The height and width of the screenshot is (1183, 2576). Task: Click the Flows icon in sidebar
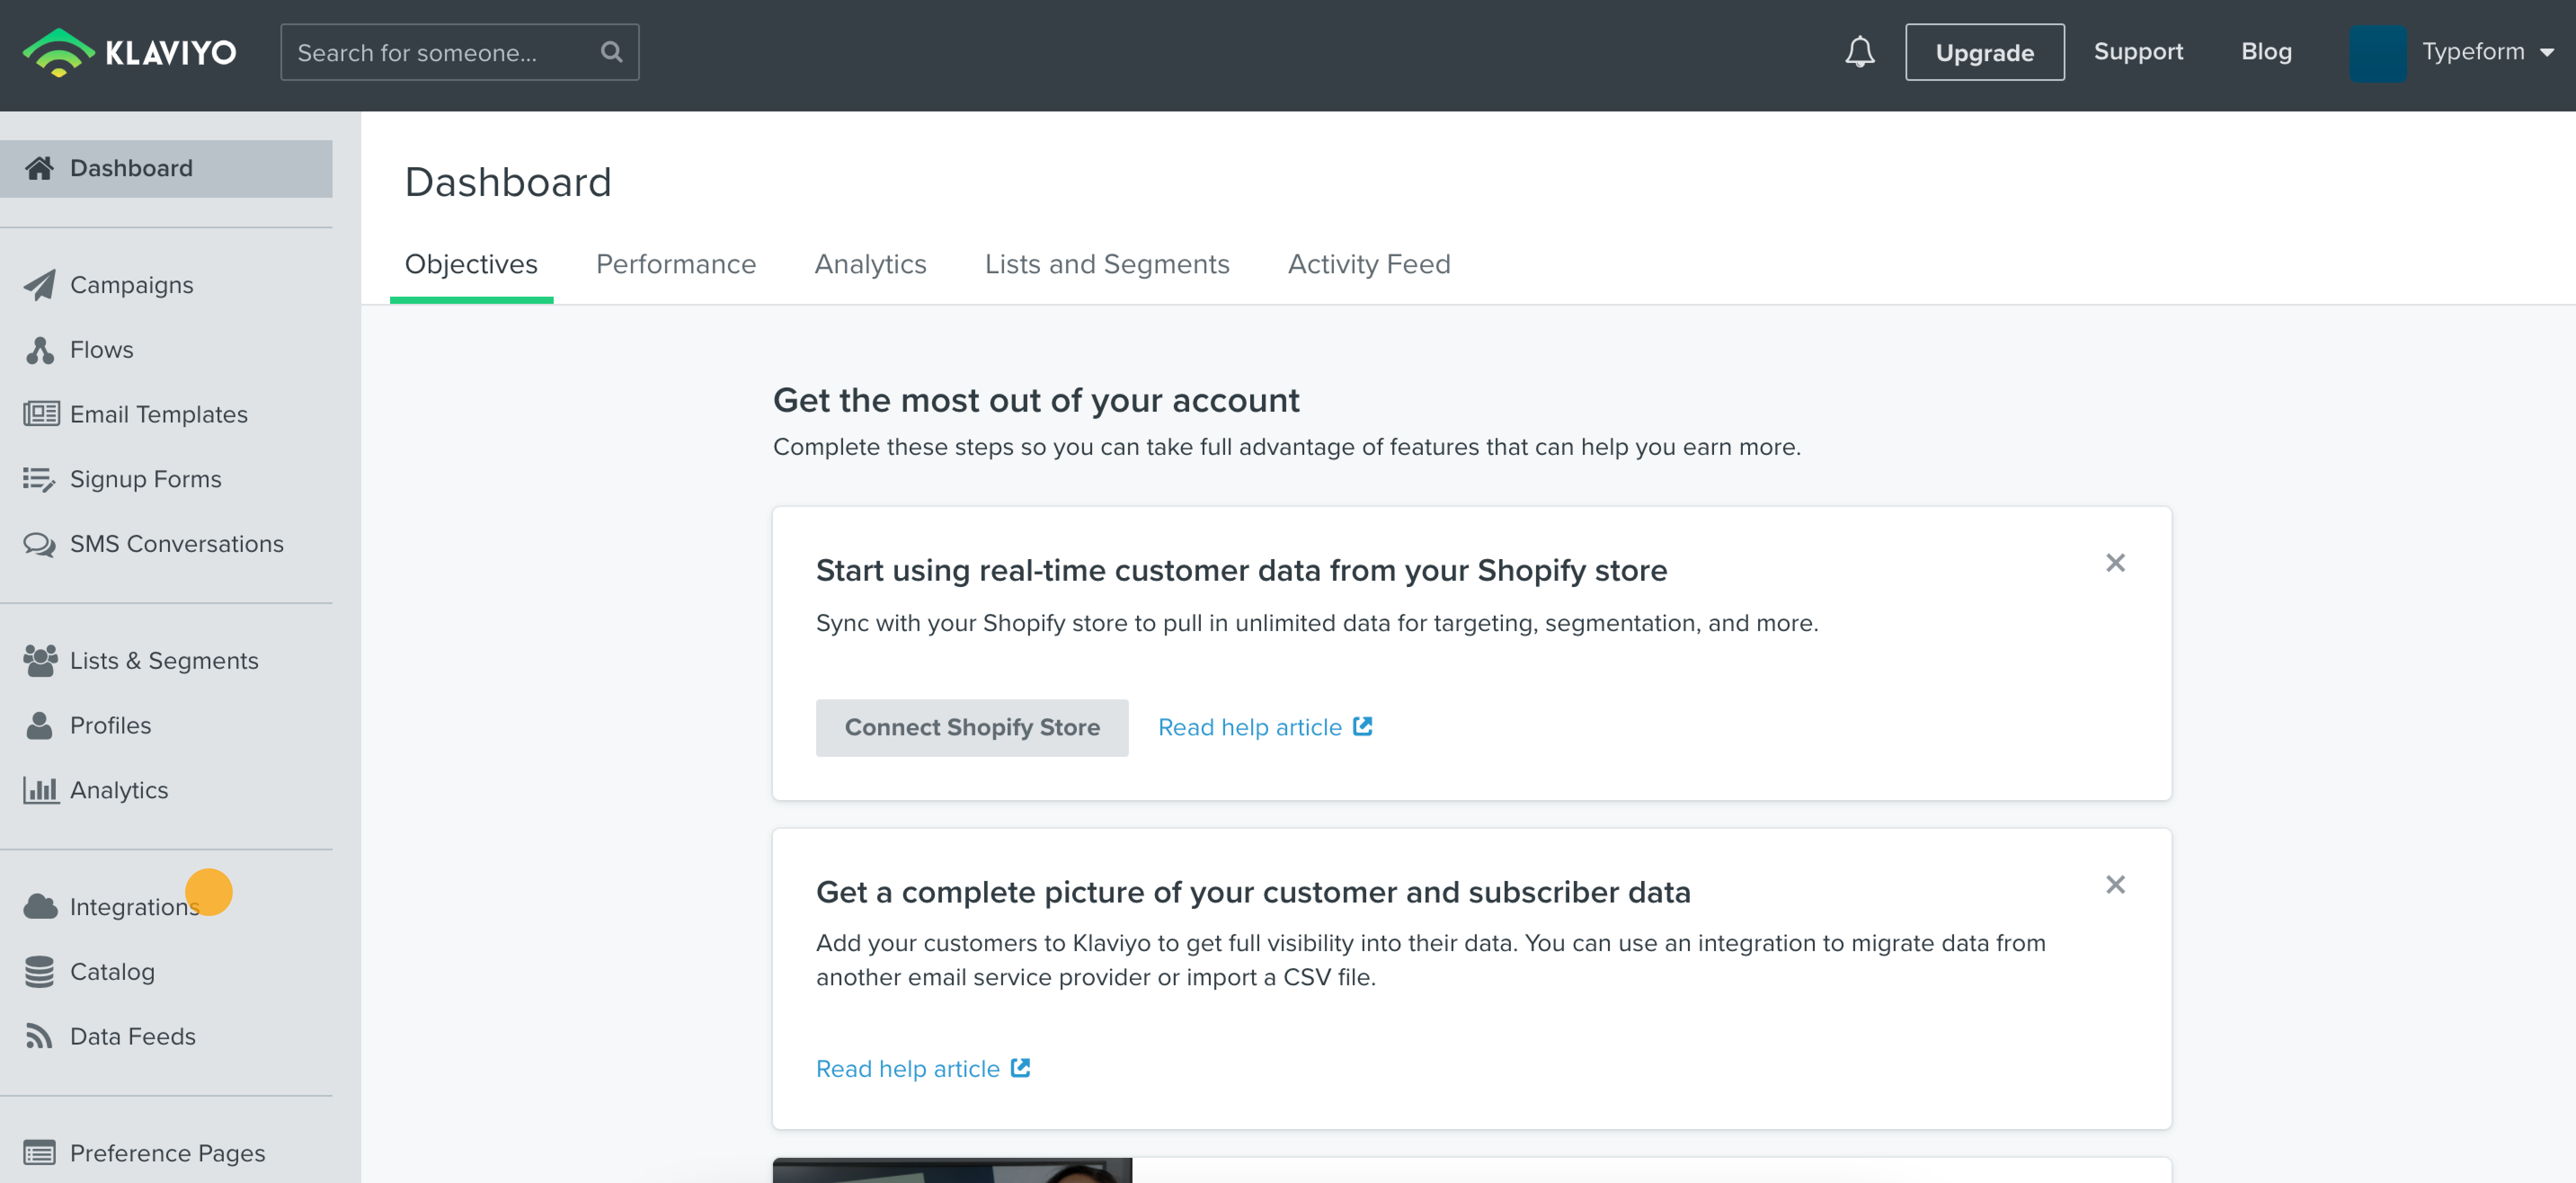40,350
